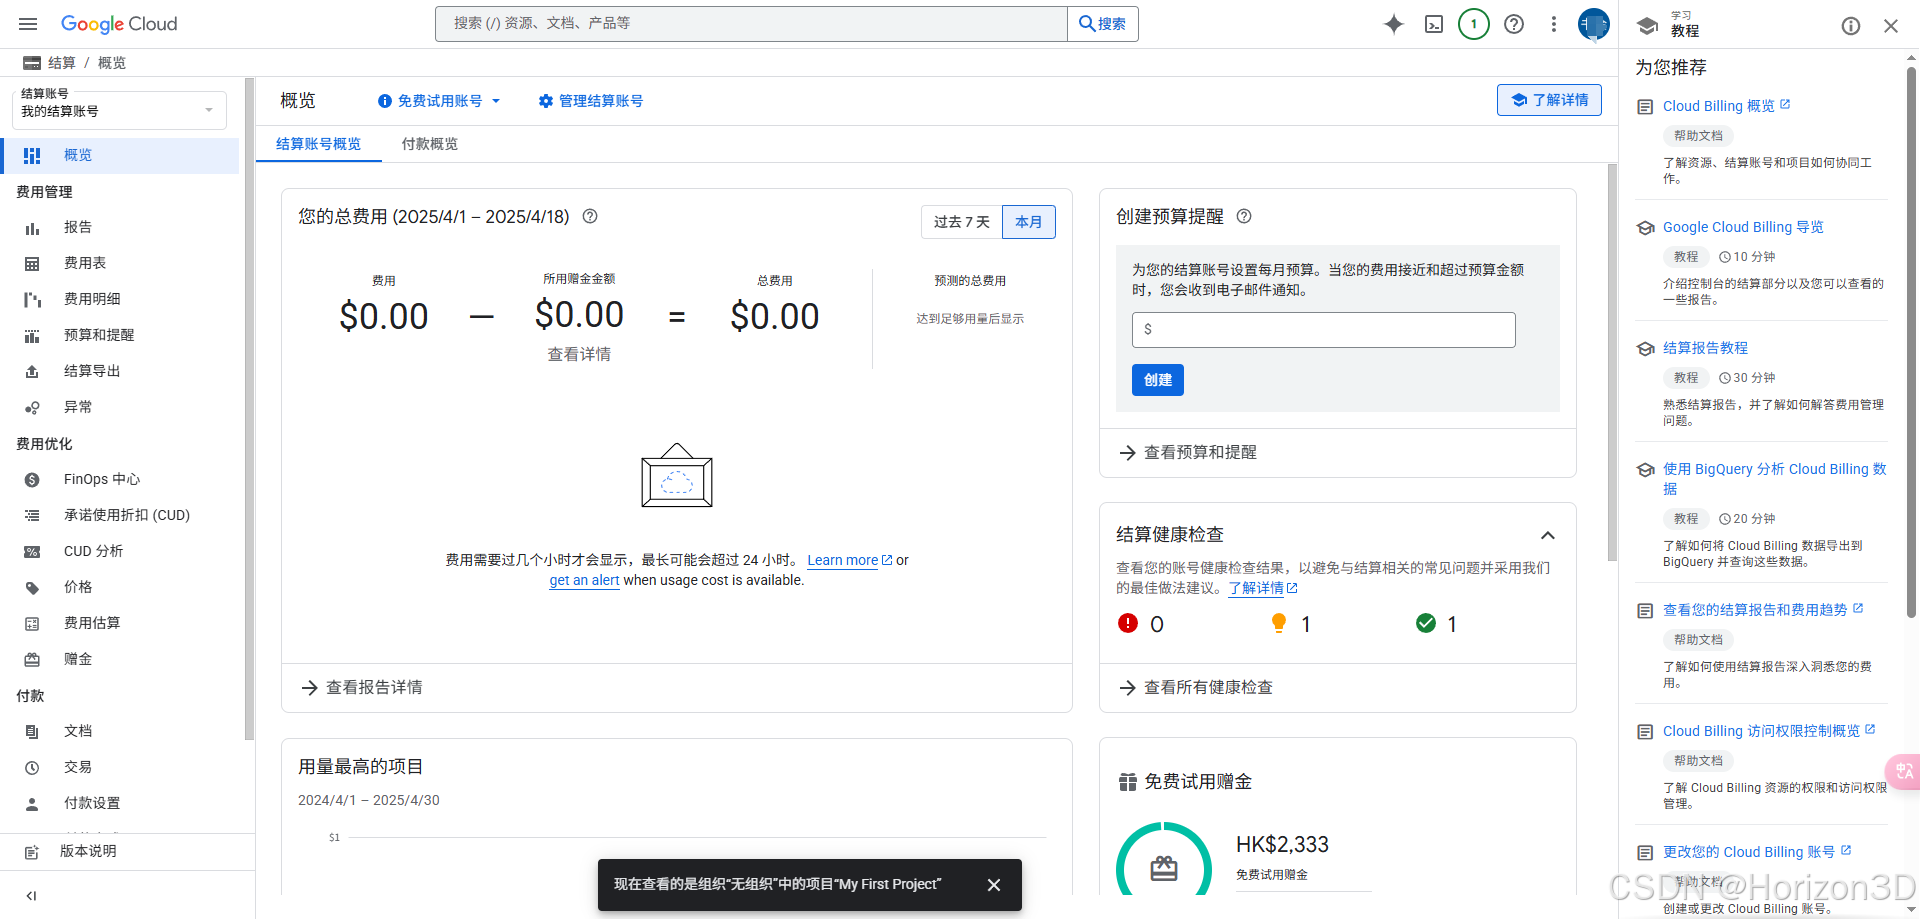Screen dimensions: 1920x919
Task: Open 异常 in the sidebar
Action: (120, 407)
